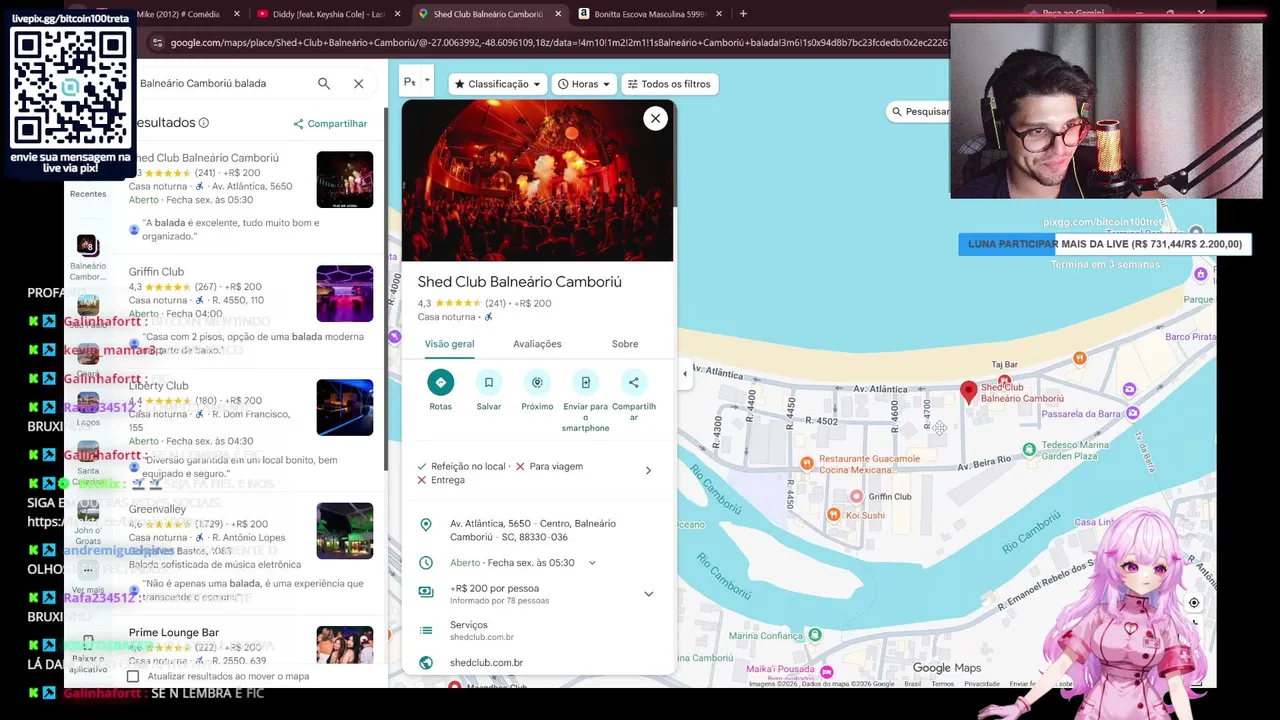Viewport: 1280px width, 720px height.
Task: Click the magnifier icon in the Maps search box
Action: (324, 84)
